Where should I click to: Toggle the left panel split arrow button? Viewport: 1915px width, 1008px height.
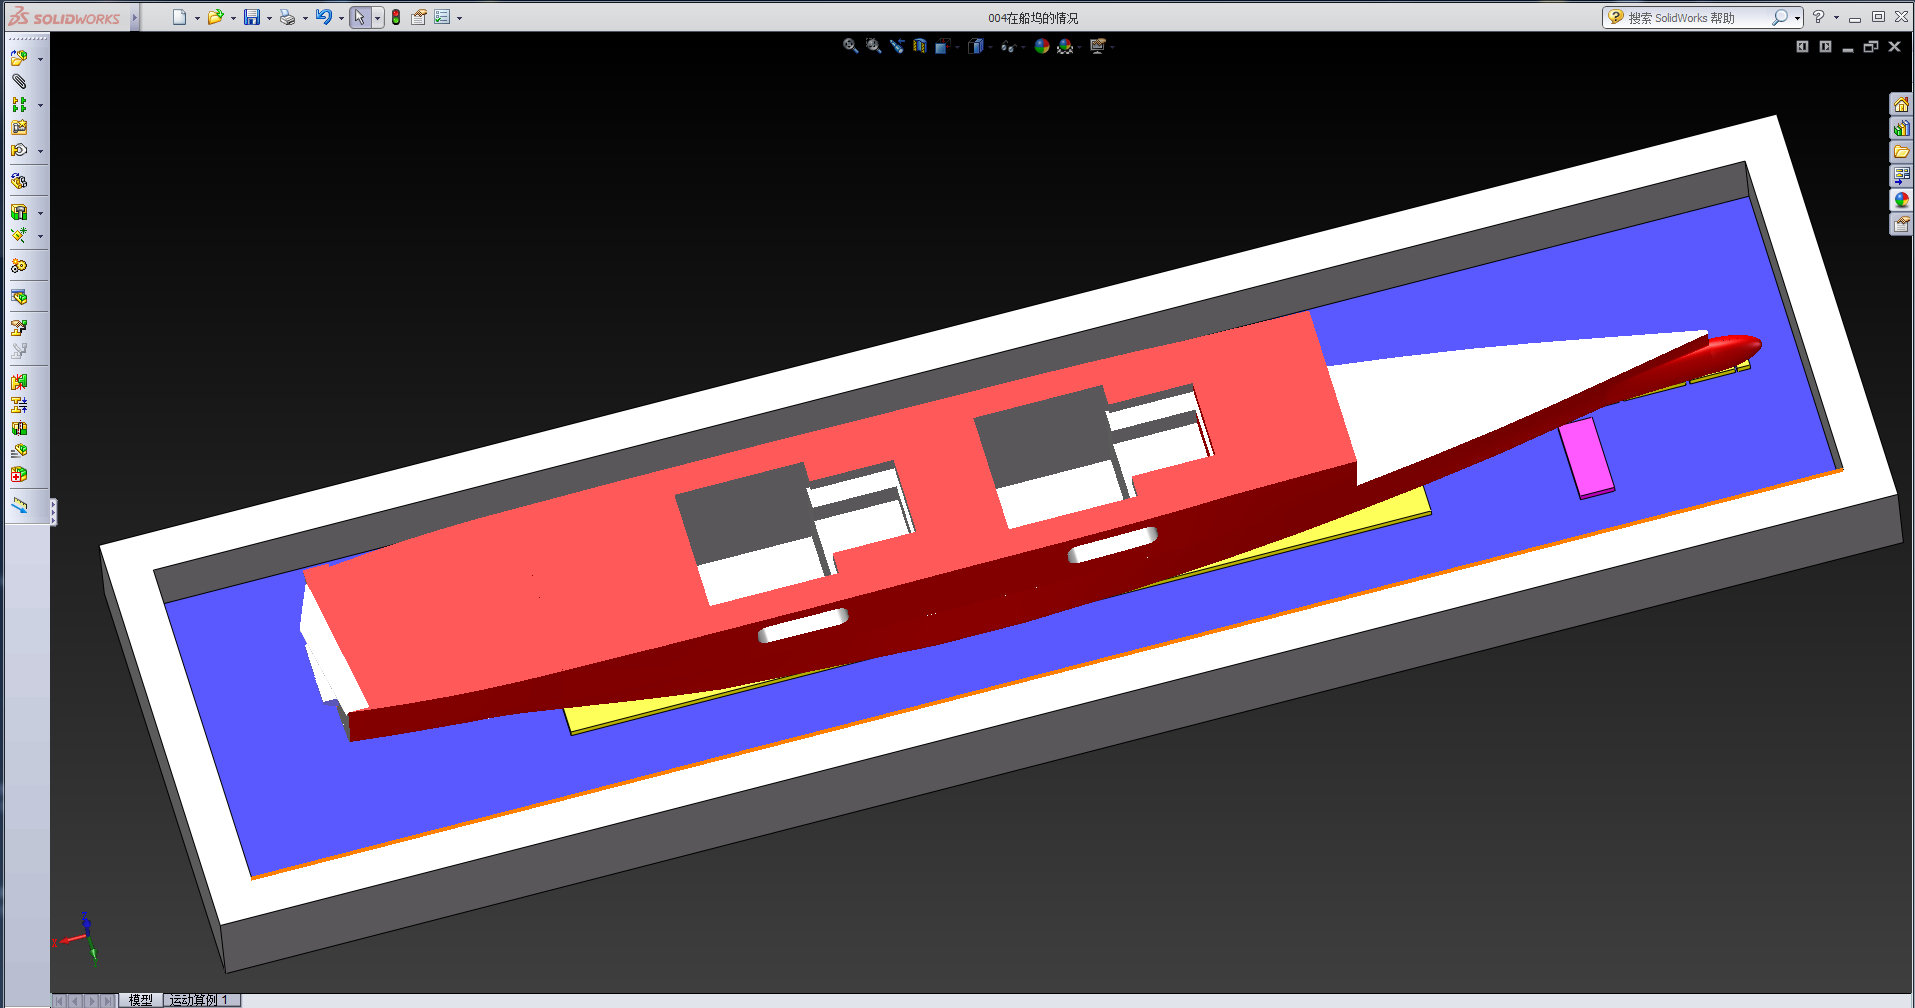pyautogui.click(x=1802, y=46)
